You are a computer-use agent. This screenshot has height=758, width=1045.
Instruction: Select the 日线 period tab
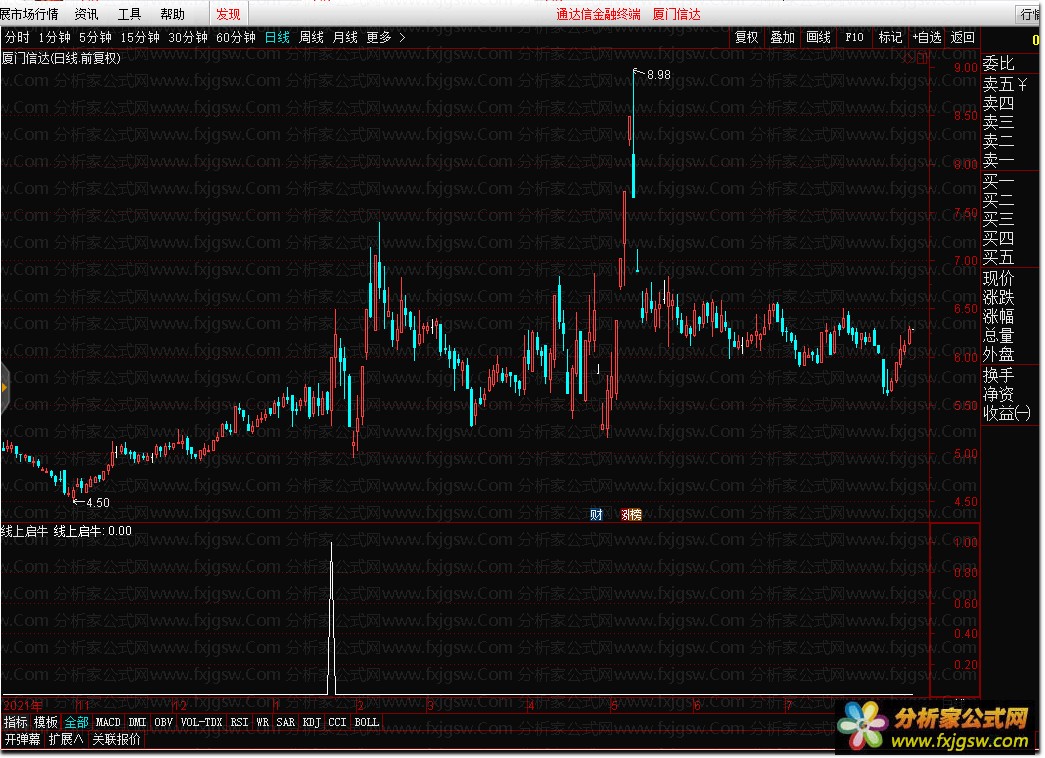[277, 37]
